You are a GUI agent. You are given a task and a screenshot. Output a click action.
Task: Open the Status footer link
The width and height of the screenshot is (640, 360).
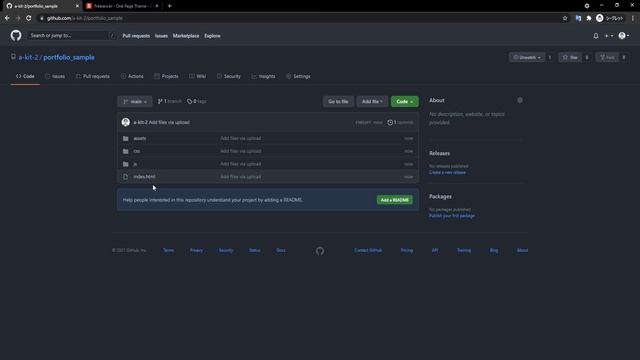click(x=255, y=250)
